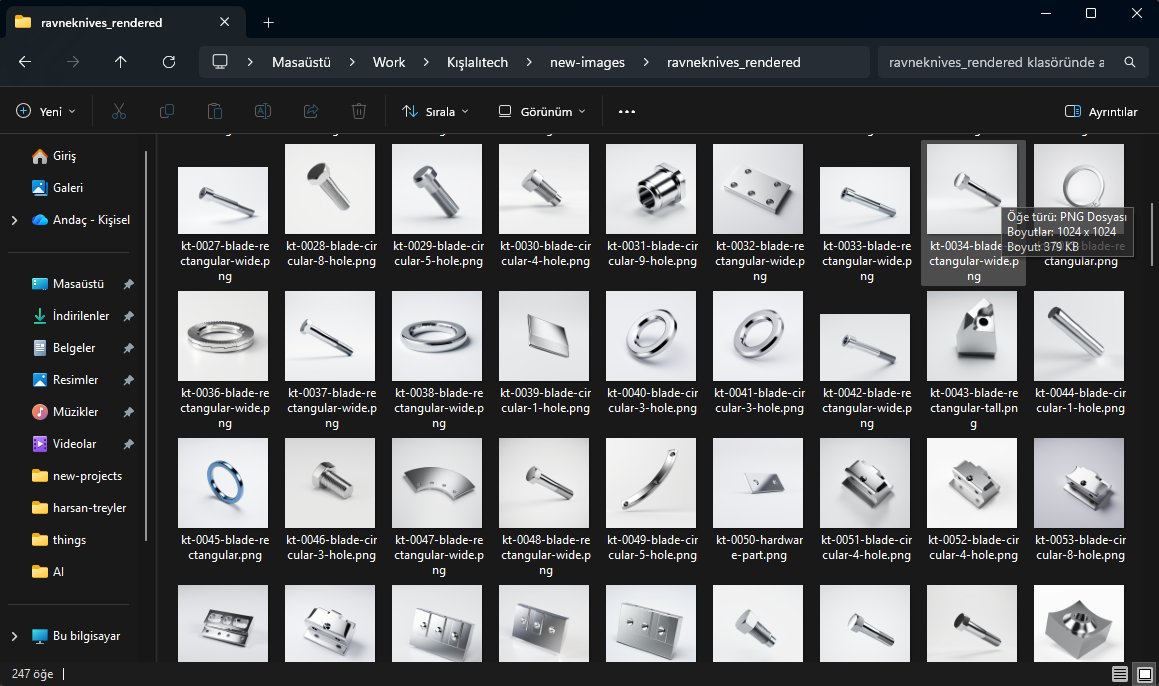Click the Share icon in toolbar
Image resolution: width=1159 pixels, height=686 pixels.
(310, 112)
